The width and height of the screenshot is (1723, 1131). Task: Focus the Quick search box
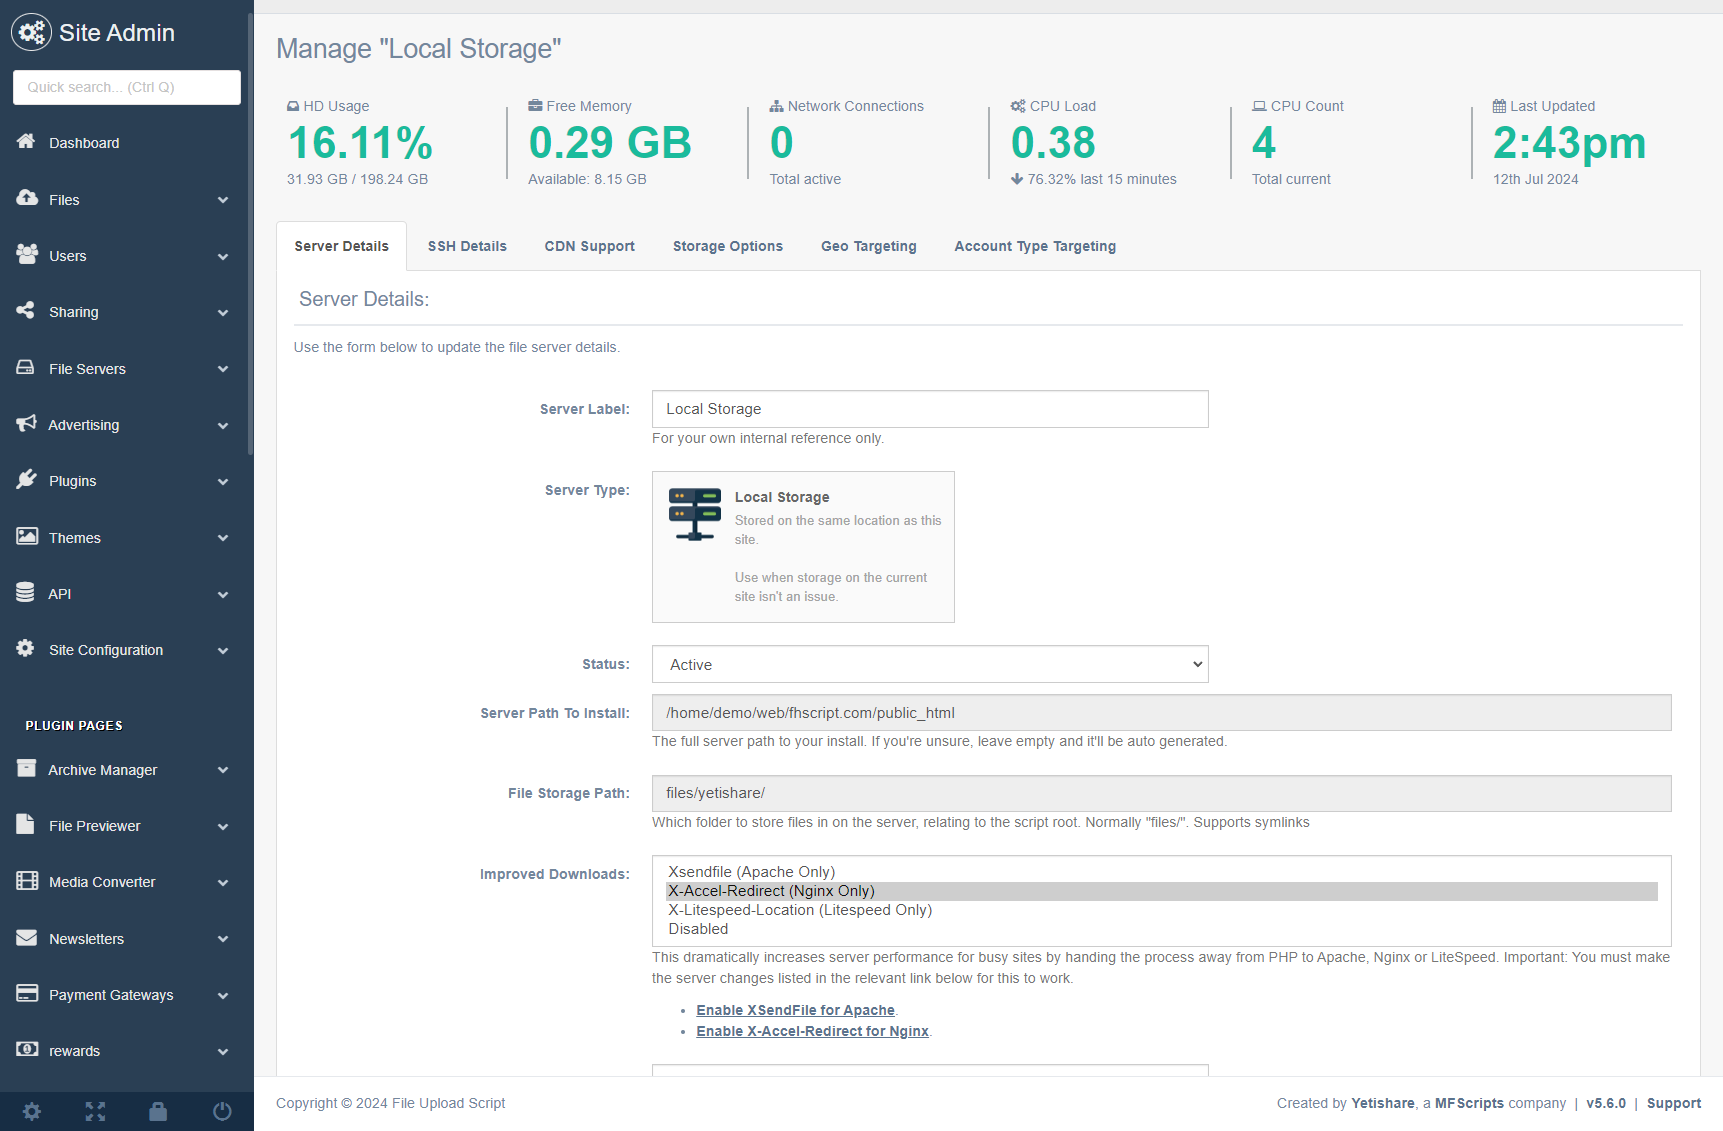(127, 87)
